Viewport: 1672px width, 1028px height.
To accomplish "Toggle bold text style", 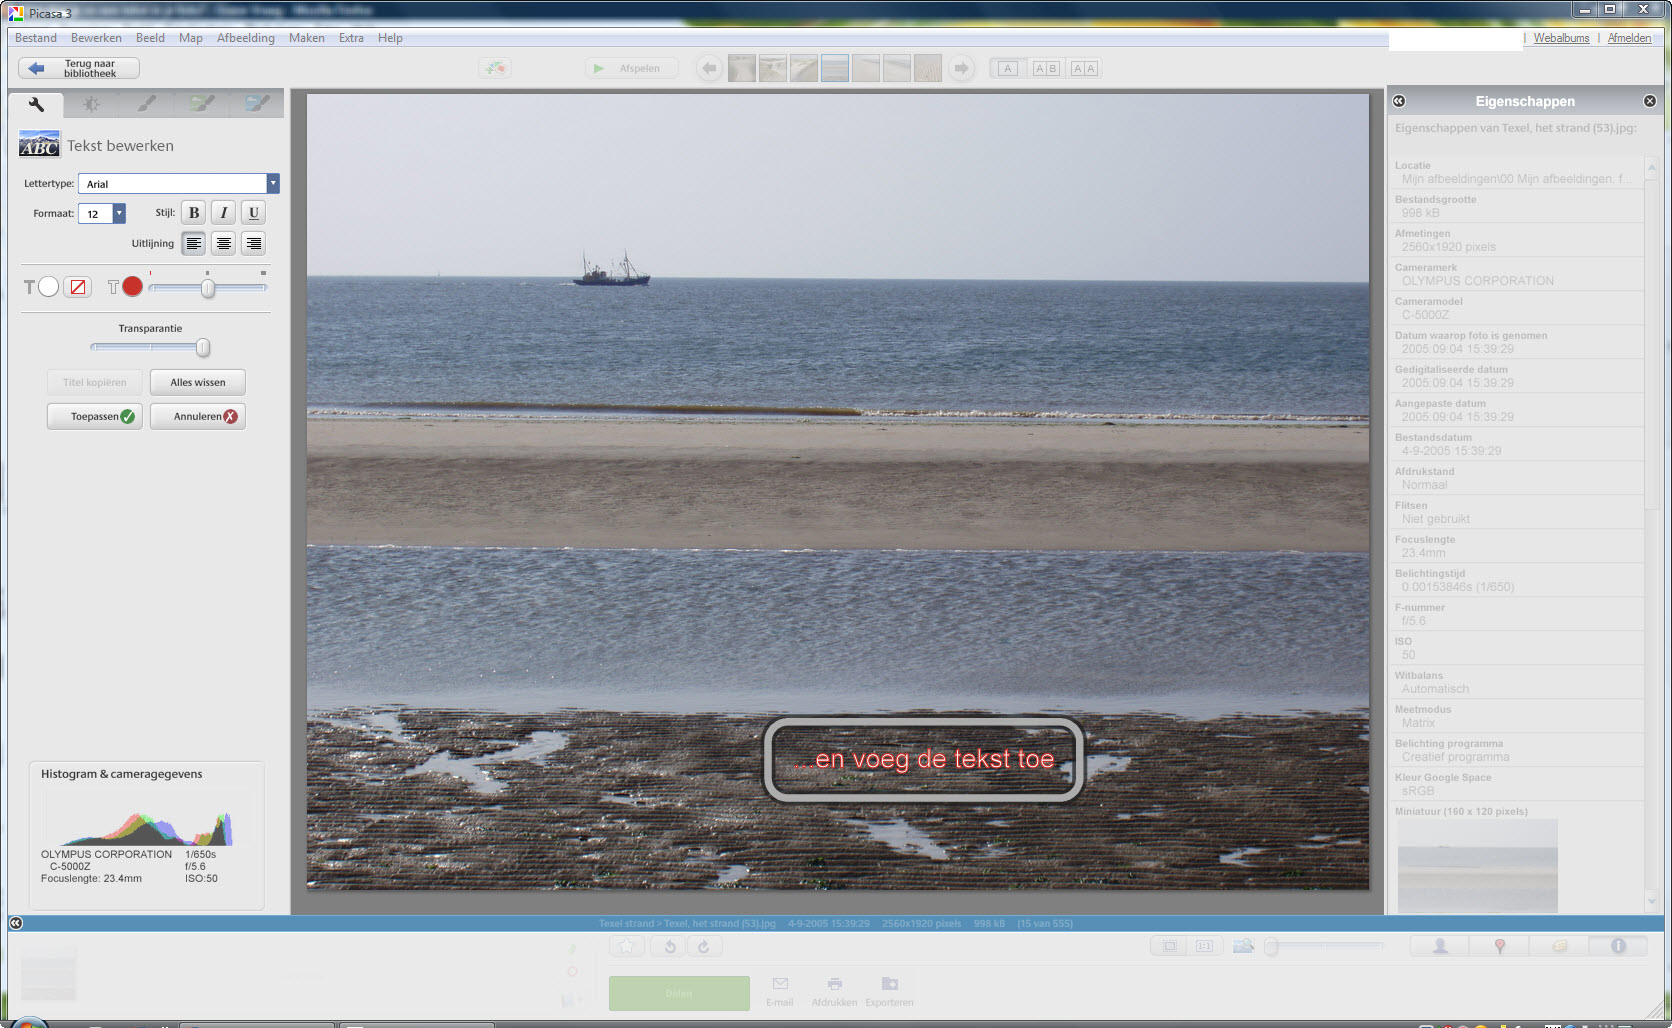I will click(x=194, y=213).
